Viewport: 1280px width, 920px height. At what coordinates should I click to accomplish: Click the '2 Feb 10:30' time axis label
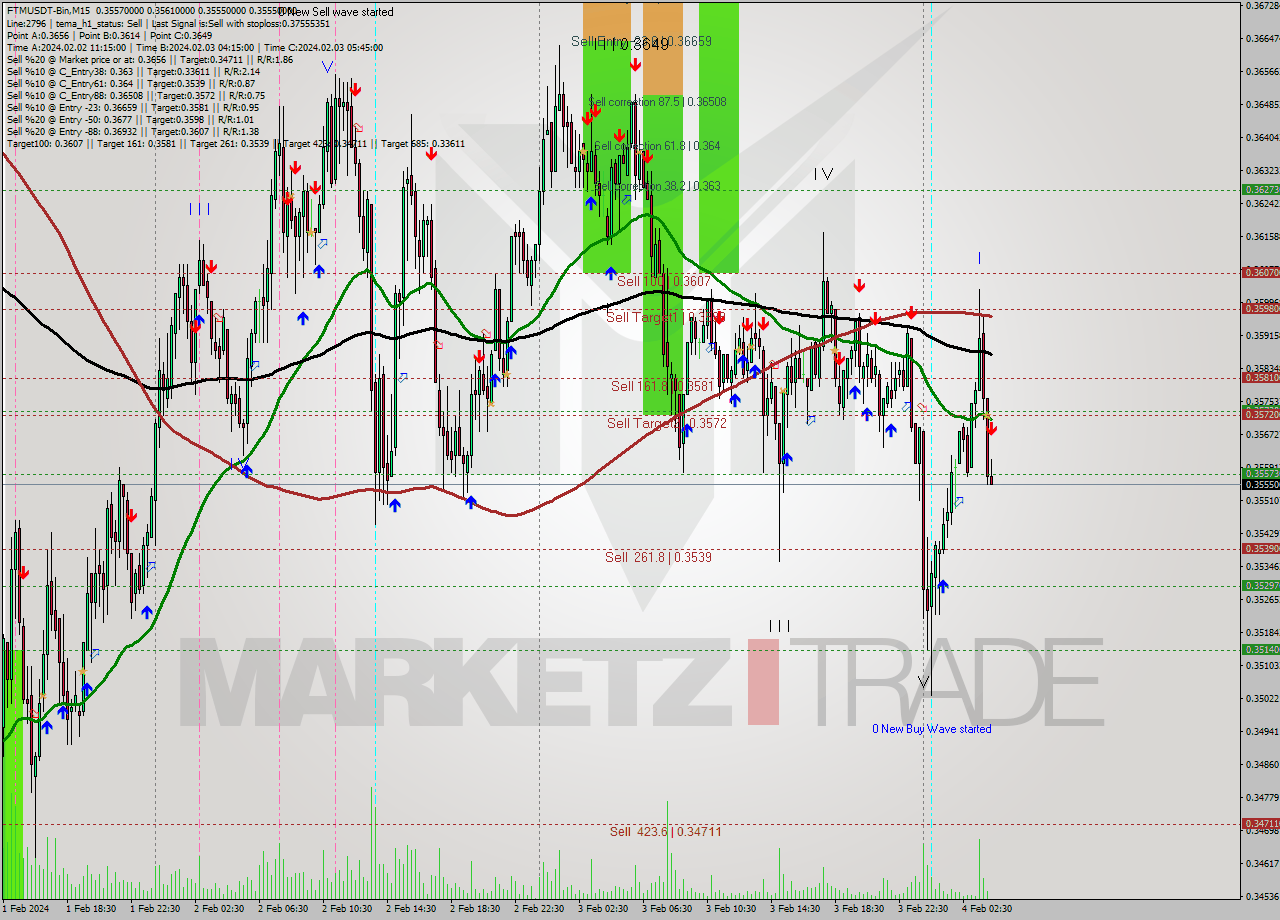tap(346, 909)
